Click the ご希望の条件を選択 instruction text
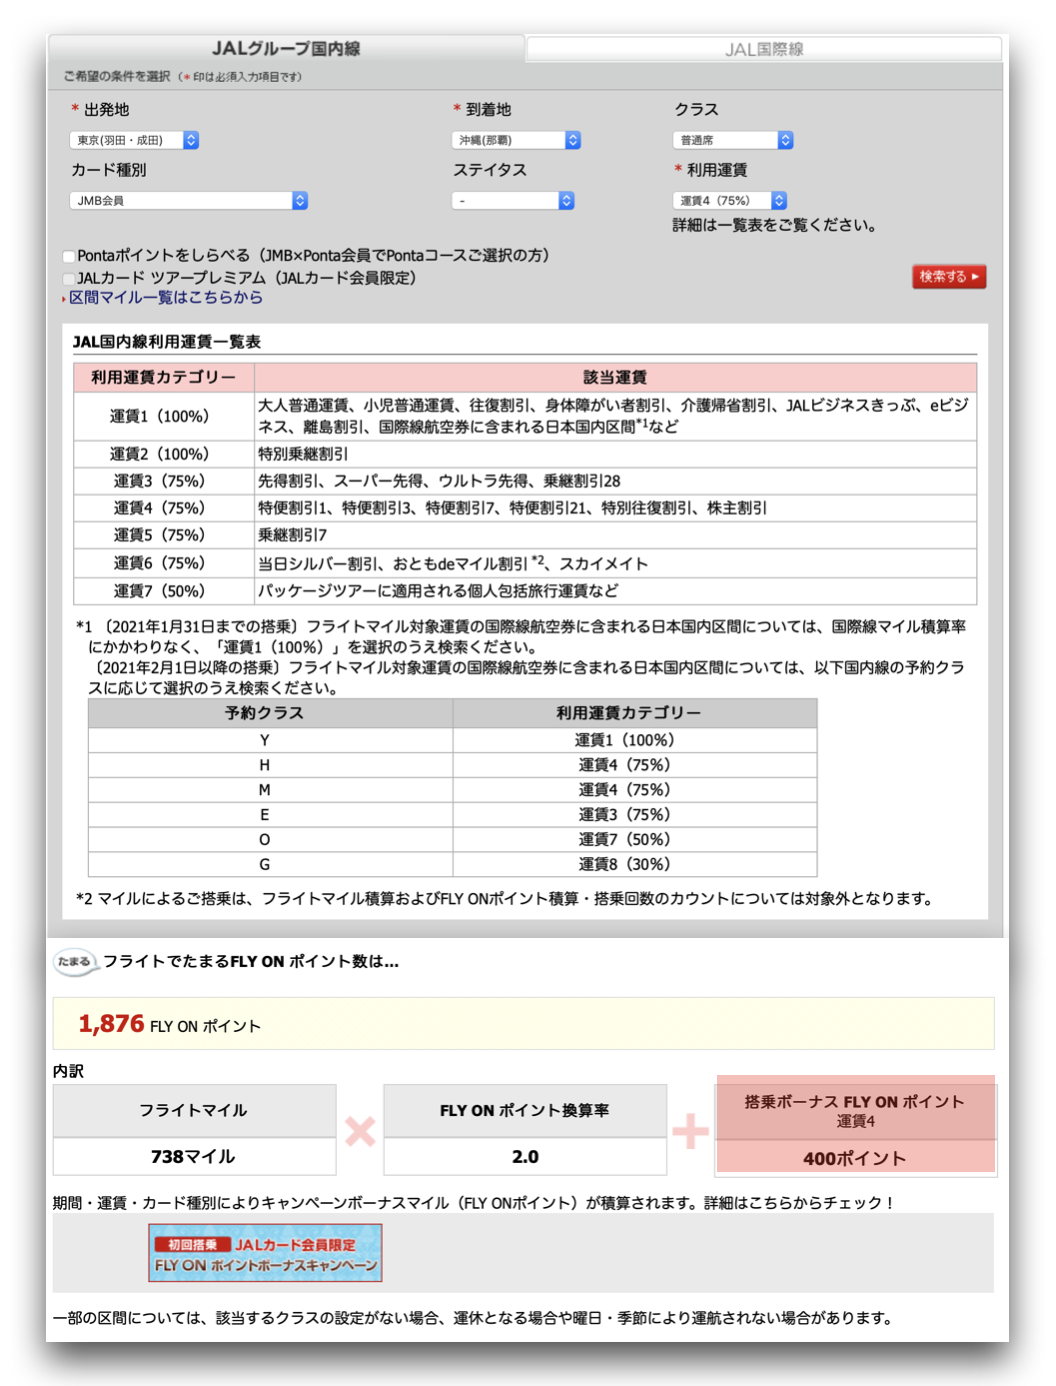The height and width of the screenshot is (1386, 1056). click(117, 76)
